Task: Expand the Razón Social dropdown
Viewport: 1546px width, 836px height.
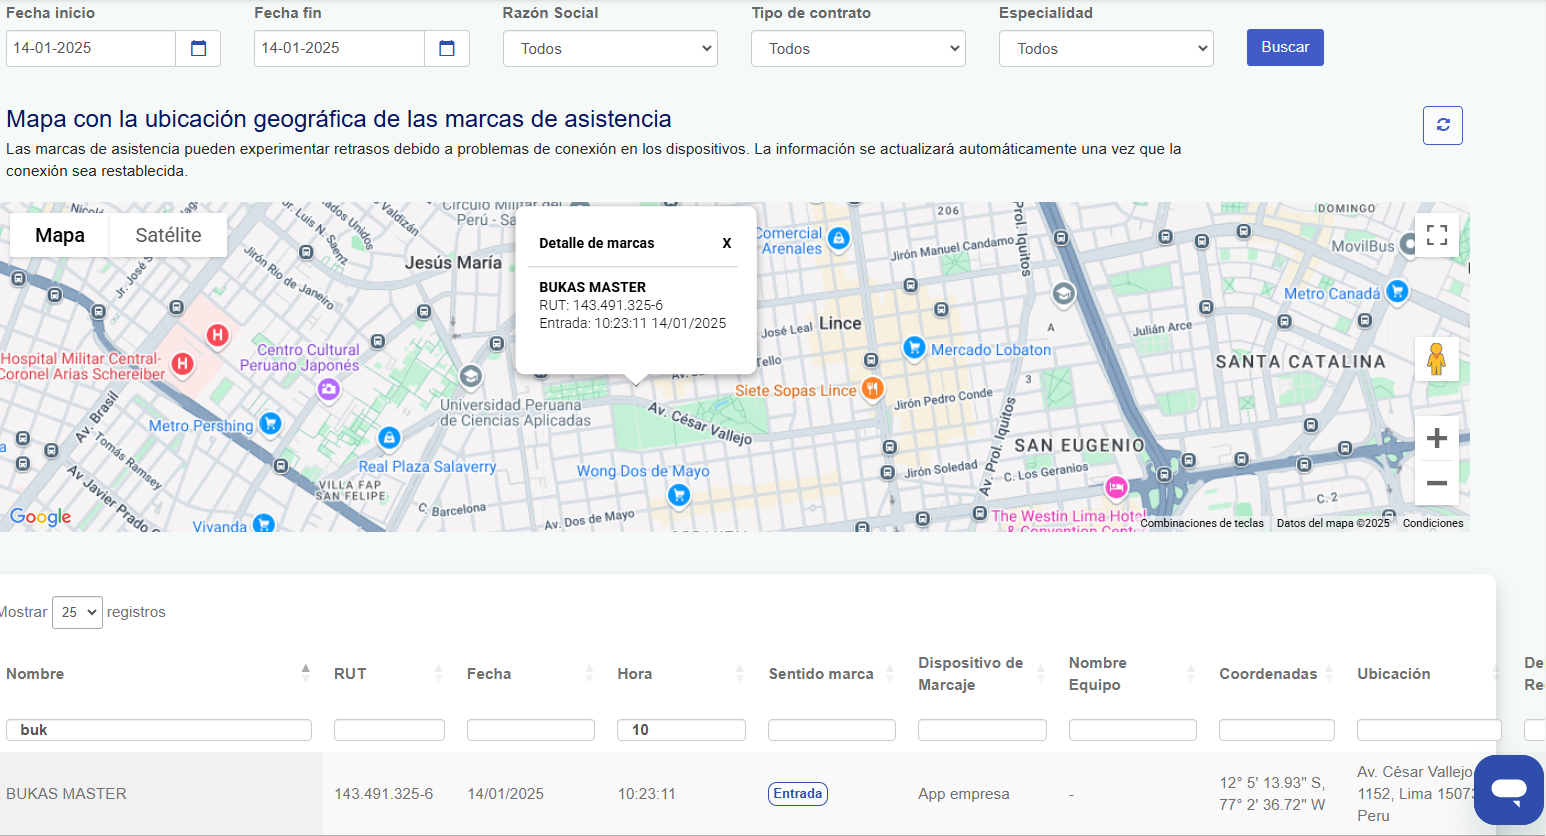Action: pos(610,48)
